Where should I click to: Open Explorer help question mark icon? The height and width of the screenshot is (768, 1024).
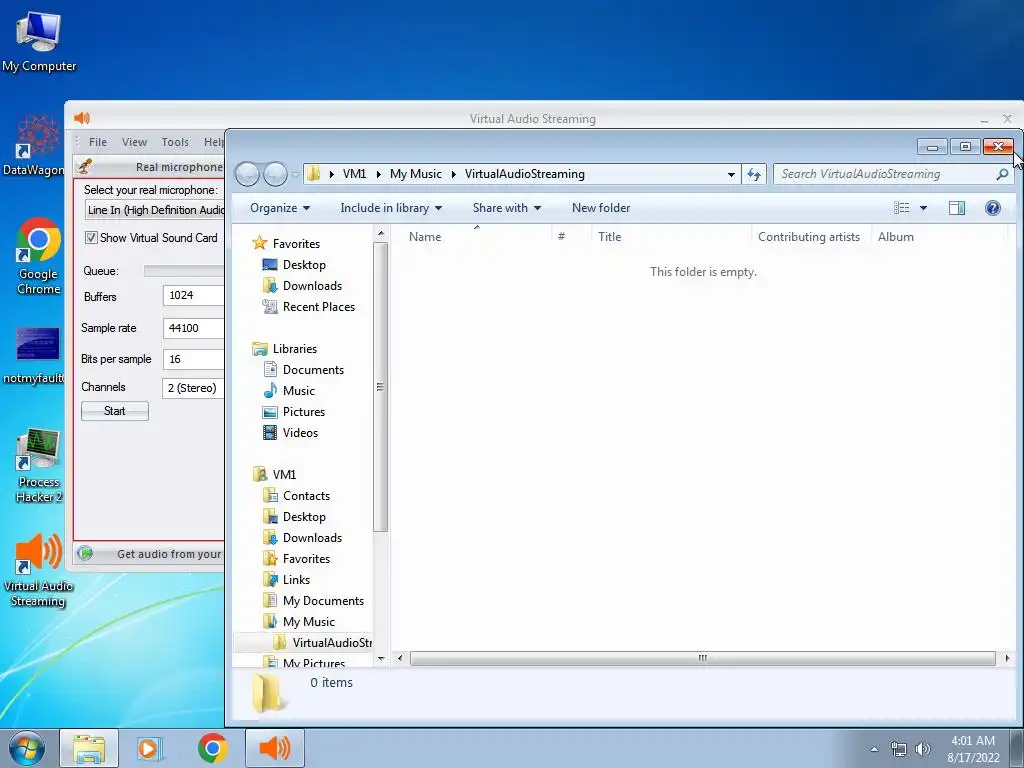(993, 208)
